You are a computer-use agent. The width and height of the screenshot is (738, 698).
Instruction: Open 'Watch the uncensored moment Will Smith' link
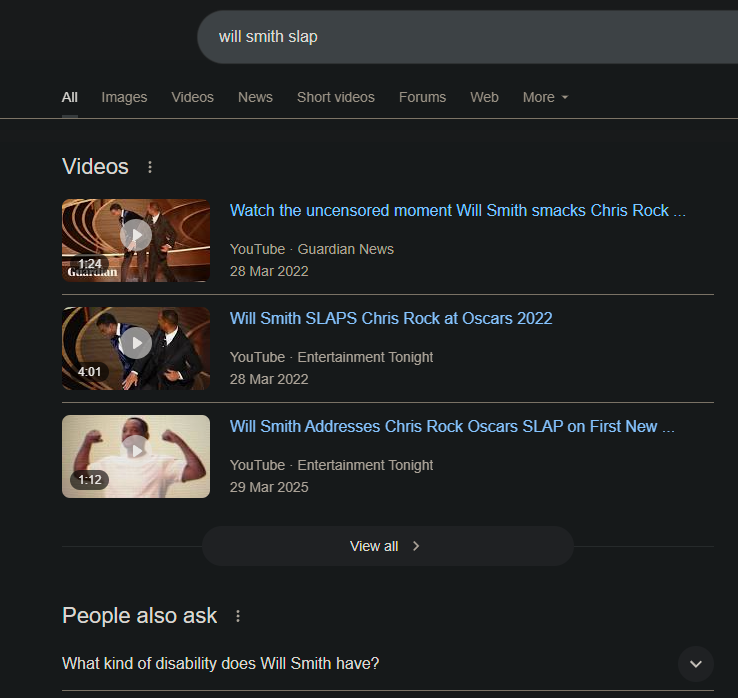coord(457,210)
